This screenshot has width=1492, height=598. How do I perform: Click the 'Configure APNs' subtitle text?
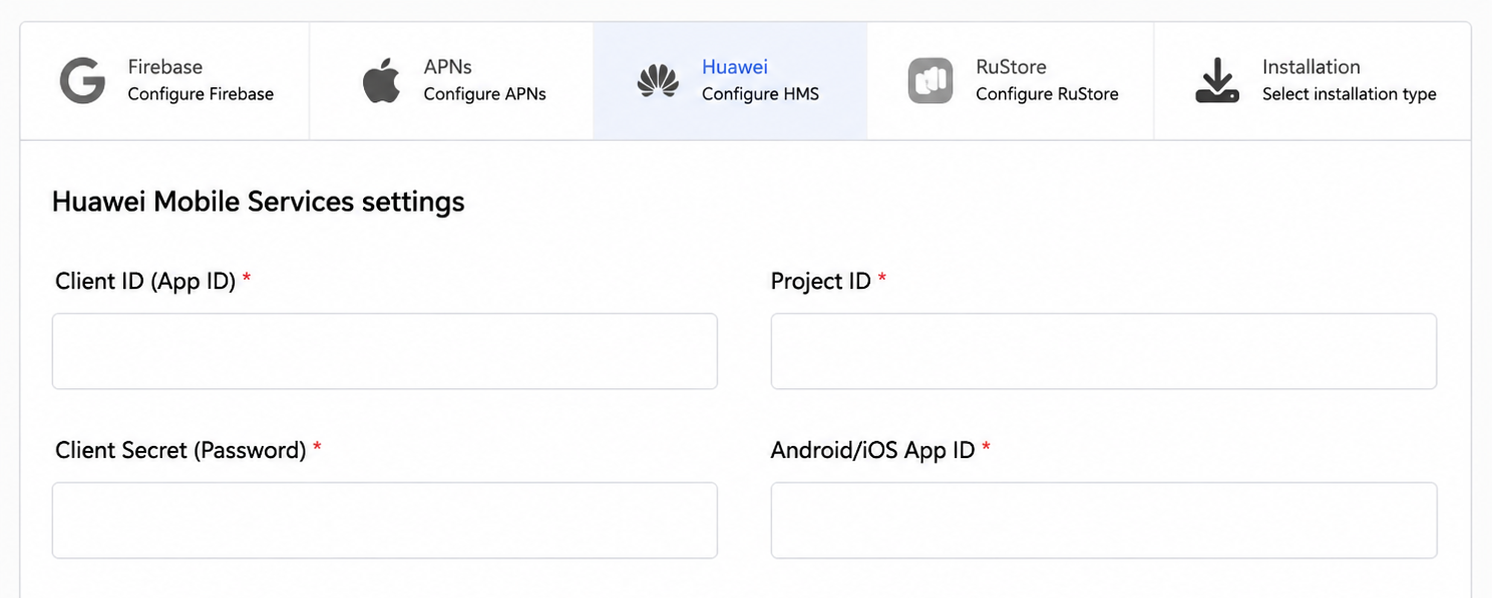pyautogui.click(x=485, y=94)
